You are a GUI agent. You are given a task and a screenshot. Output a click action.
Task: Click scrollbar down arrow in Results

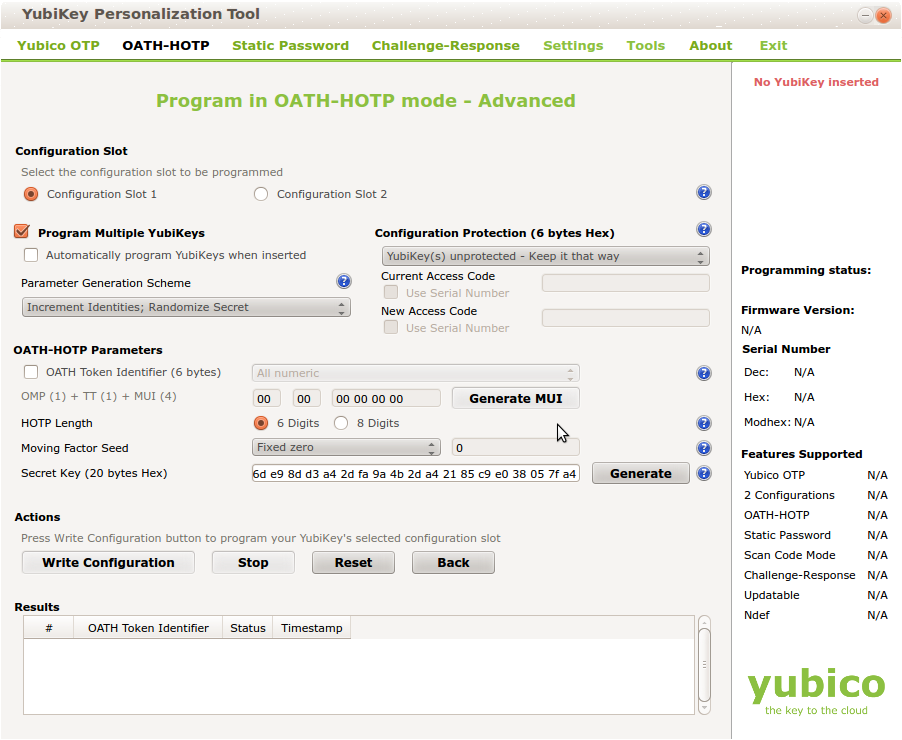pos(704,708)
